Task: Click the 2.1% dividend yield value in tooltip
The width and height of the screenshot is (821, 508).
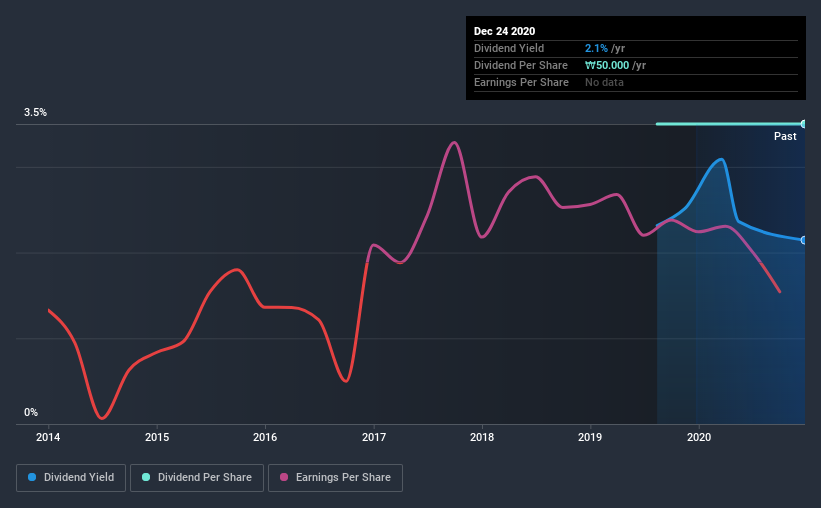Action: [596, 48]
